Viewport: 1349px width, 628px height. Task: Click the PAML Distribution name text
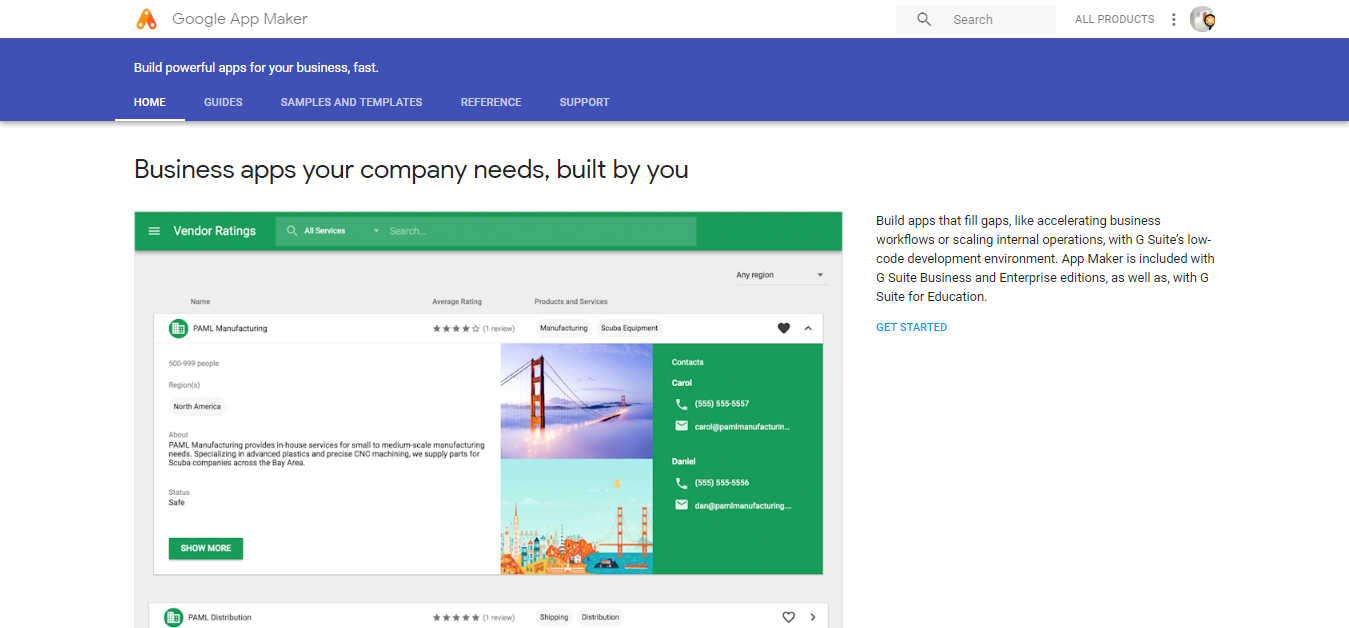point(220,617)
